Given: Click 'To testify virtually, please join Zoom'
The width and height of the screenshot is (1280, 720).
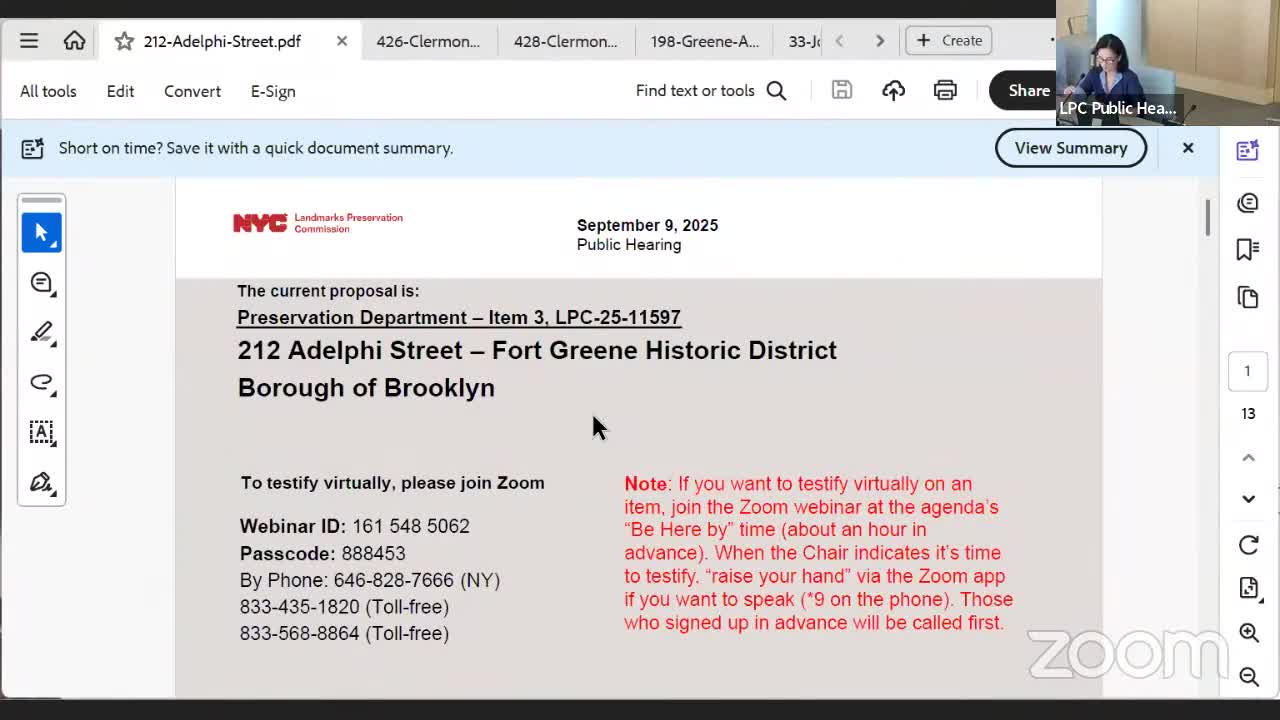Looking at the screenshot, I should (393, 483).
